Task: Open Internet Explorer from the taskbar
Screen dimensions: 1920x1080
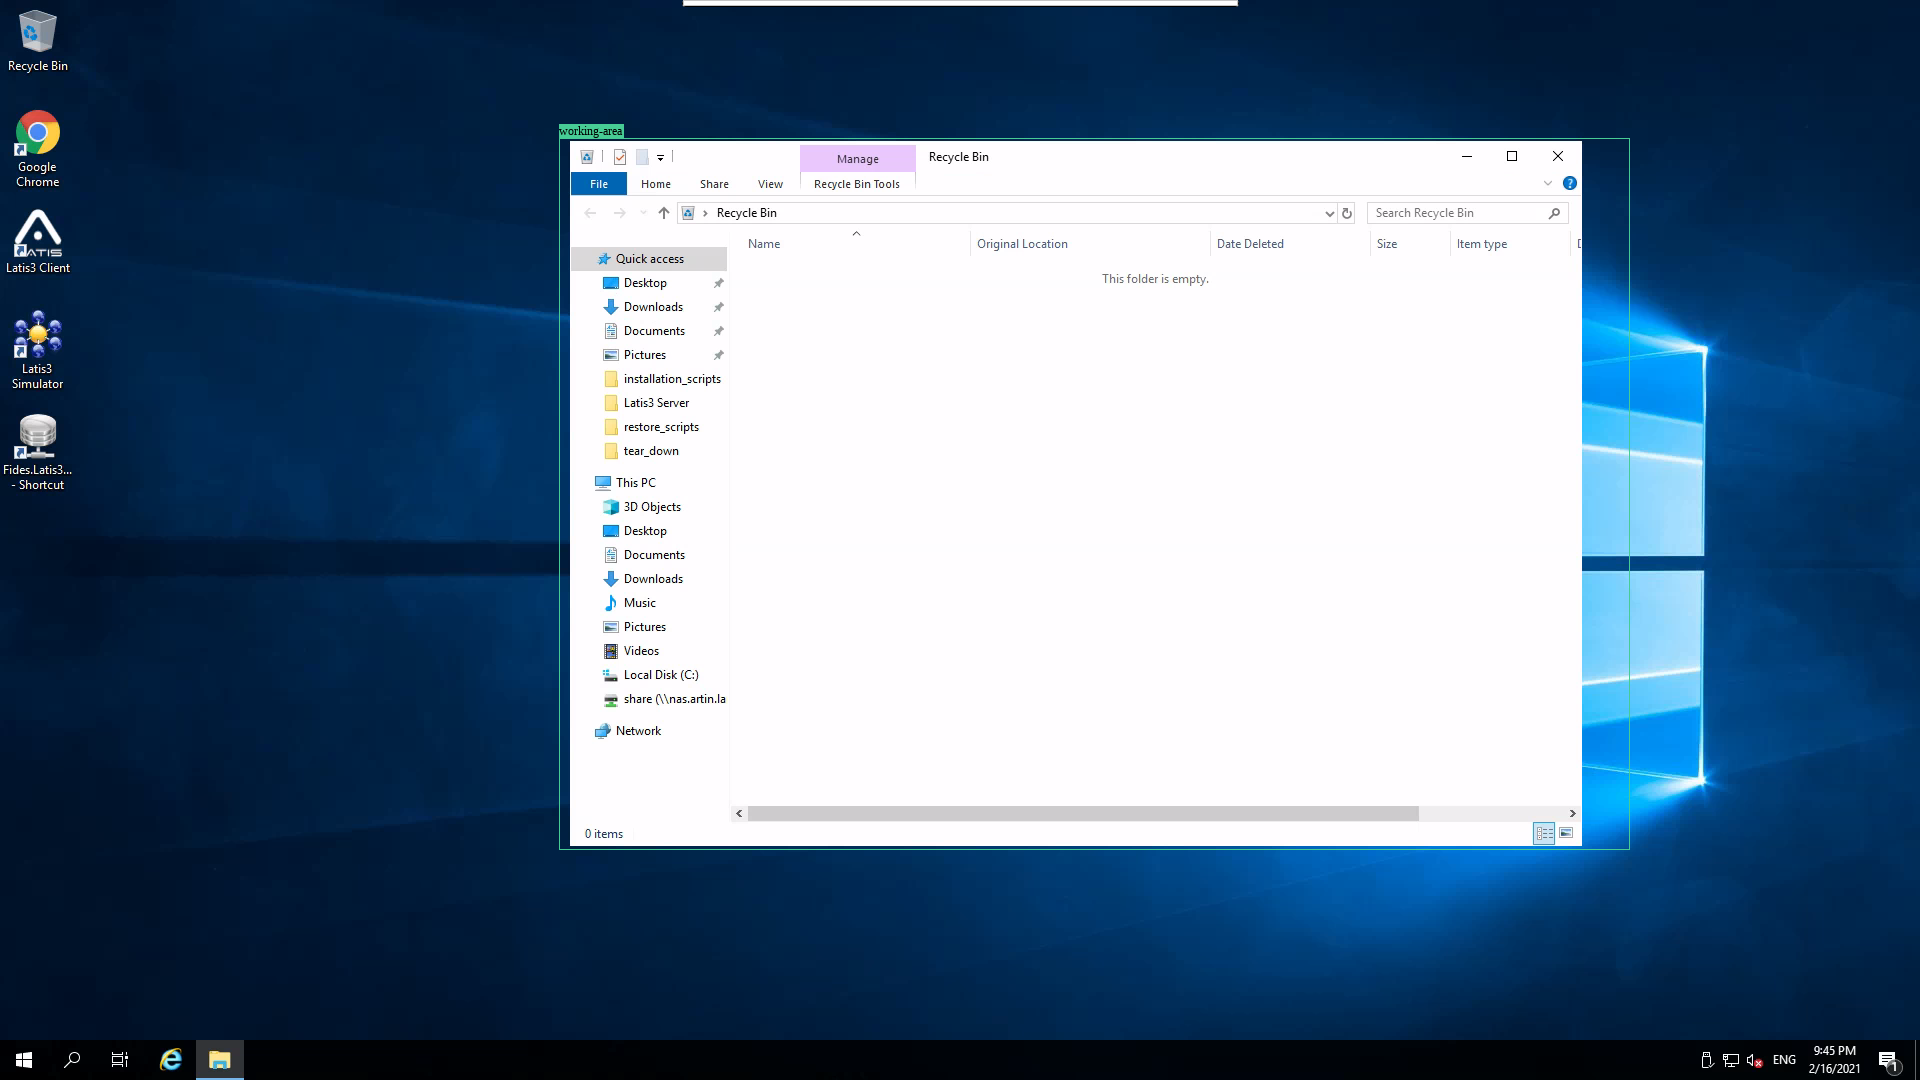Action: coord(171,1060)
